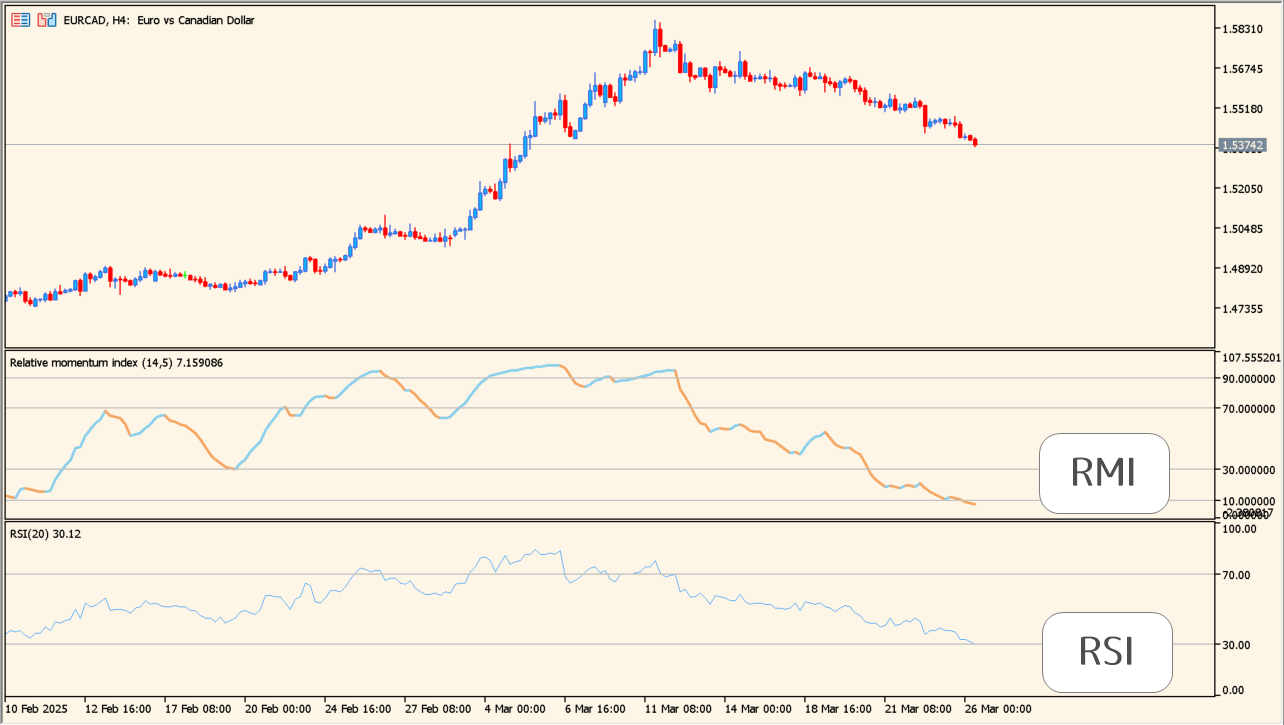The width and height of the screenshot is (1284, 725).
Task: Click the 17 Feb 08:00 time label
Action: click(x=198, y=708)
